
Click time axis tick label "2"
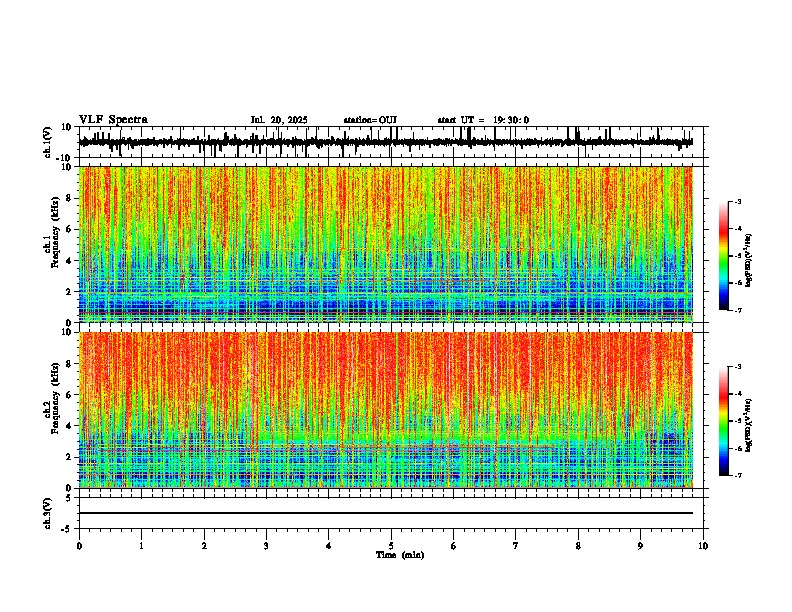pos(204,546)
